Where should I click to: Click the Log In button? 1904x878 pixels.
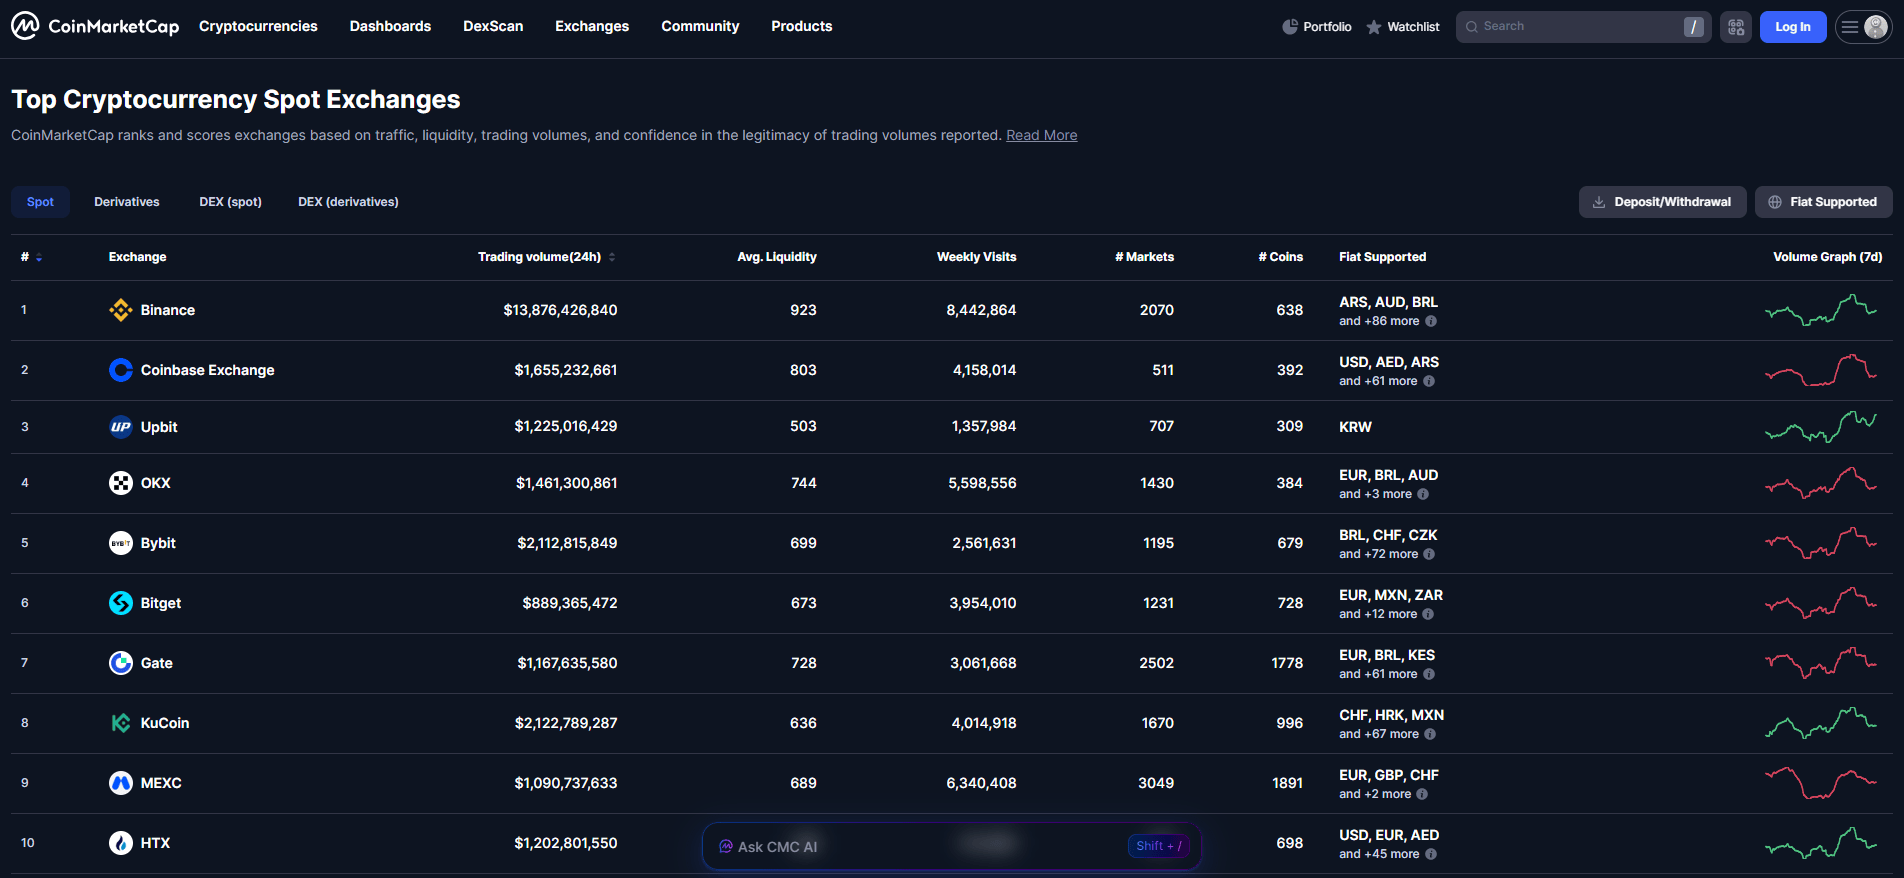pyautogui.click(x=1793, y=27)
